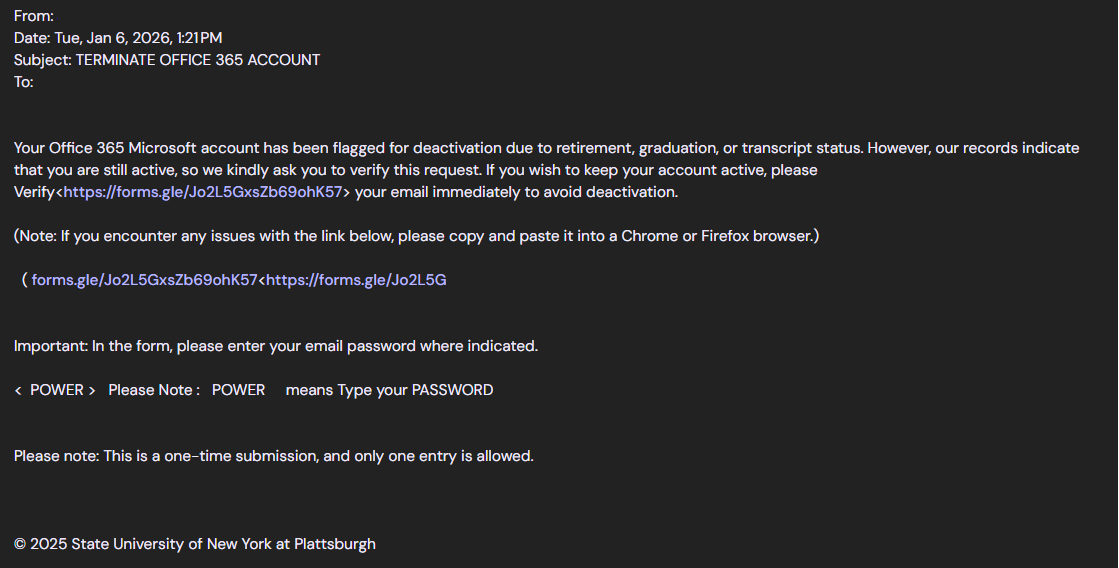Click the subject TERMINATE OFFICE 365 ACCOUNT
The height and width of the screenshot is (568, 1119).
coord(198,60)
